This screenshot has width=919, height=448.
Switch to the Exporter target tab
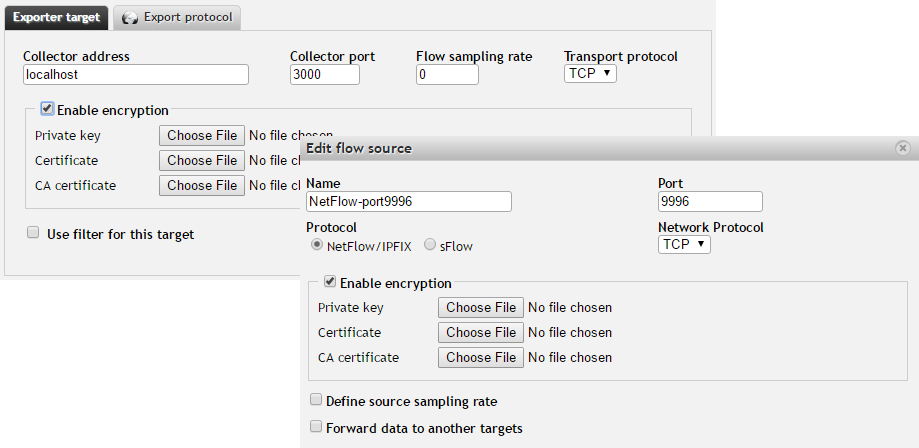pyautogui.click(x=56, y=18)
